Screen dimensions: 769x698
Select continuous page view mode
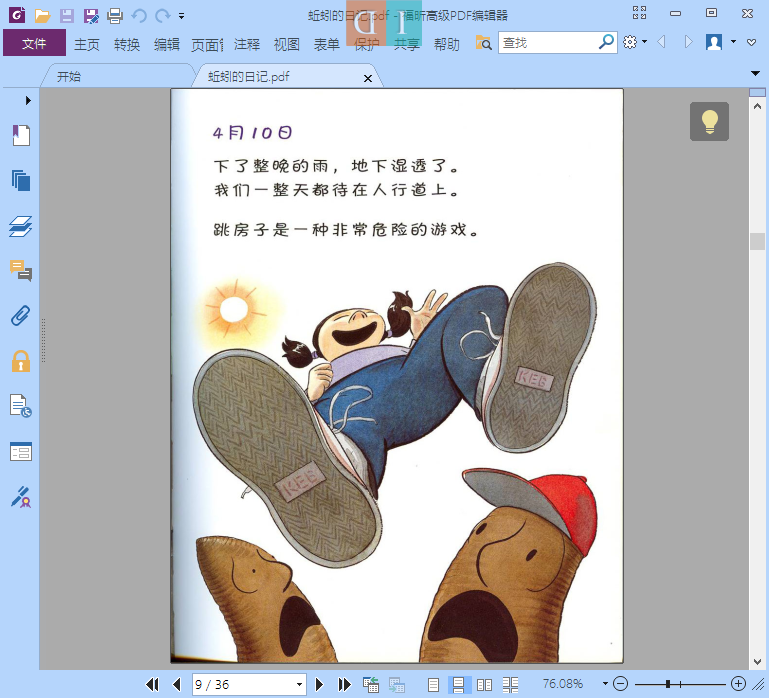tap(459, 684)
